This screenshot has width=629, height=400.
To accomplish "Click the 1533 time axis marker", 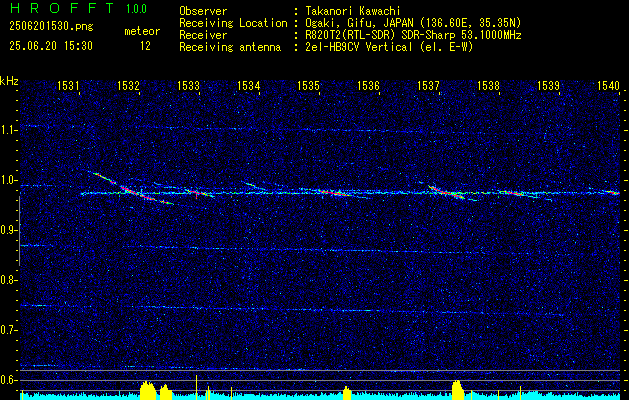I will coord(188,85).
